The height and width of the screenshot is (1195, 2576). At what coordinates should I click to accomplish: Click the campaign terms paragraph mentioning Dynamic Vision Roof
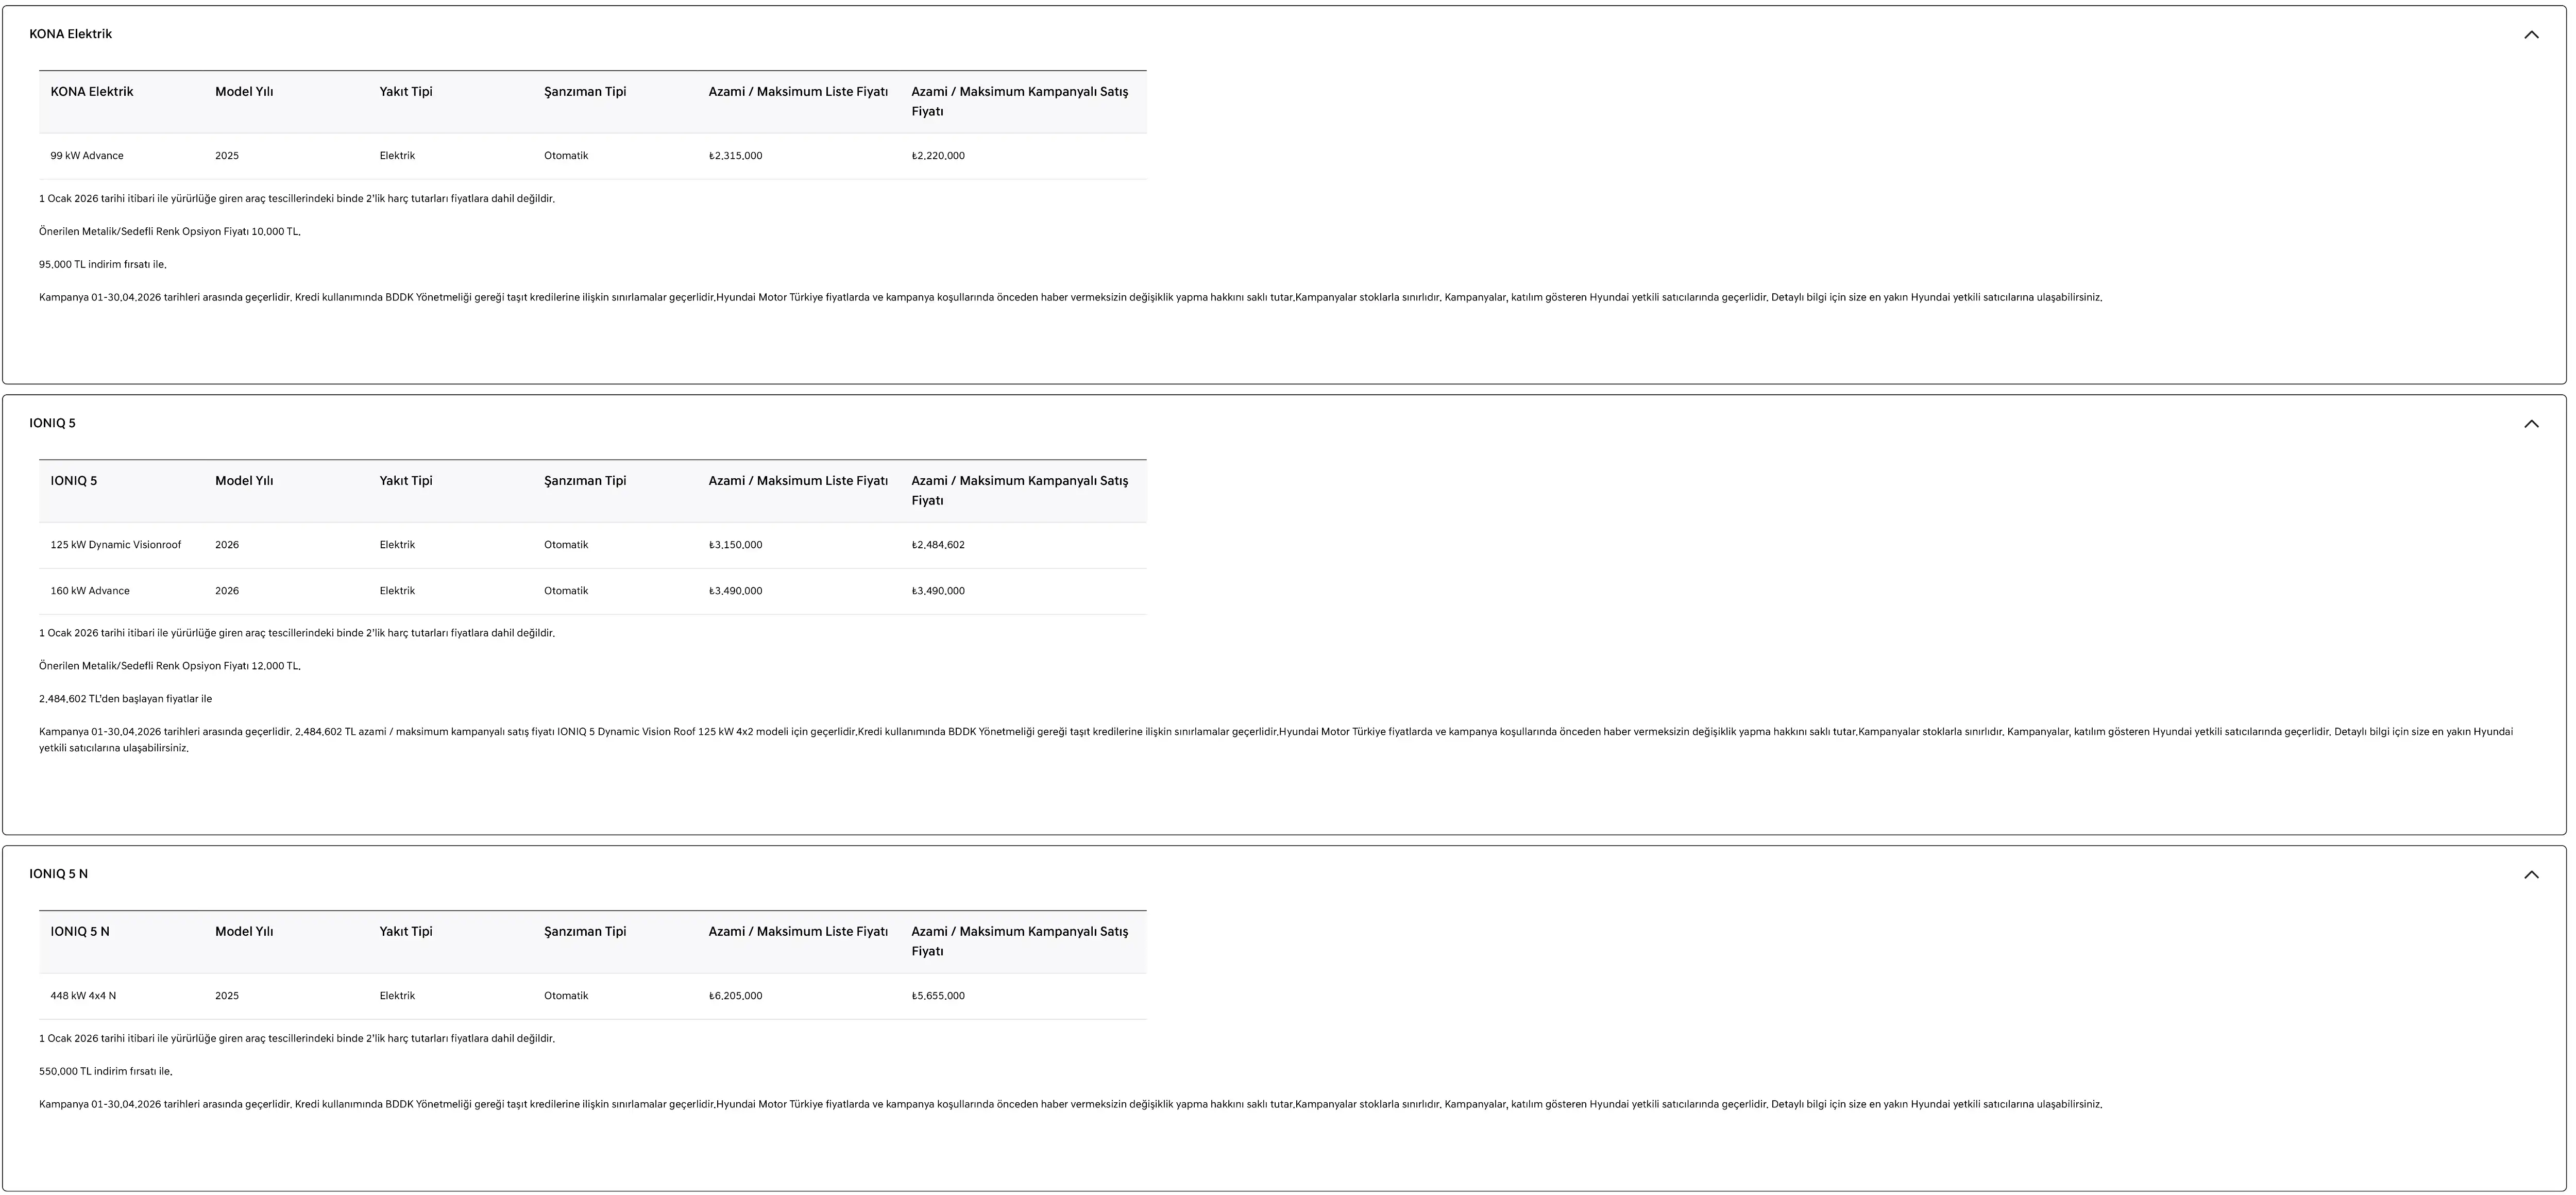pyautogui.click(x=1276, y=740)
